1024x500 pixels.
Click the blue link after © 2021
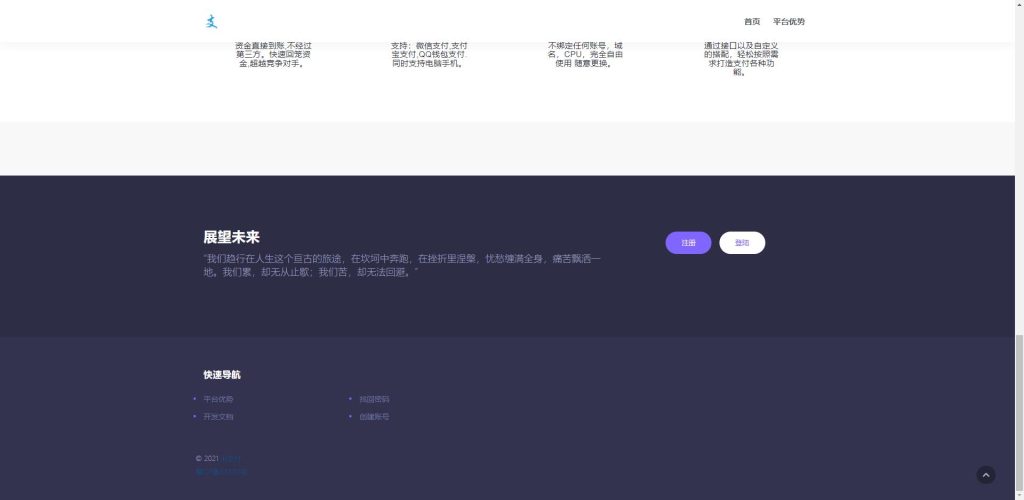(231, 458)
